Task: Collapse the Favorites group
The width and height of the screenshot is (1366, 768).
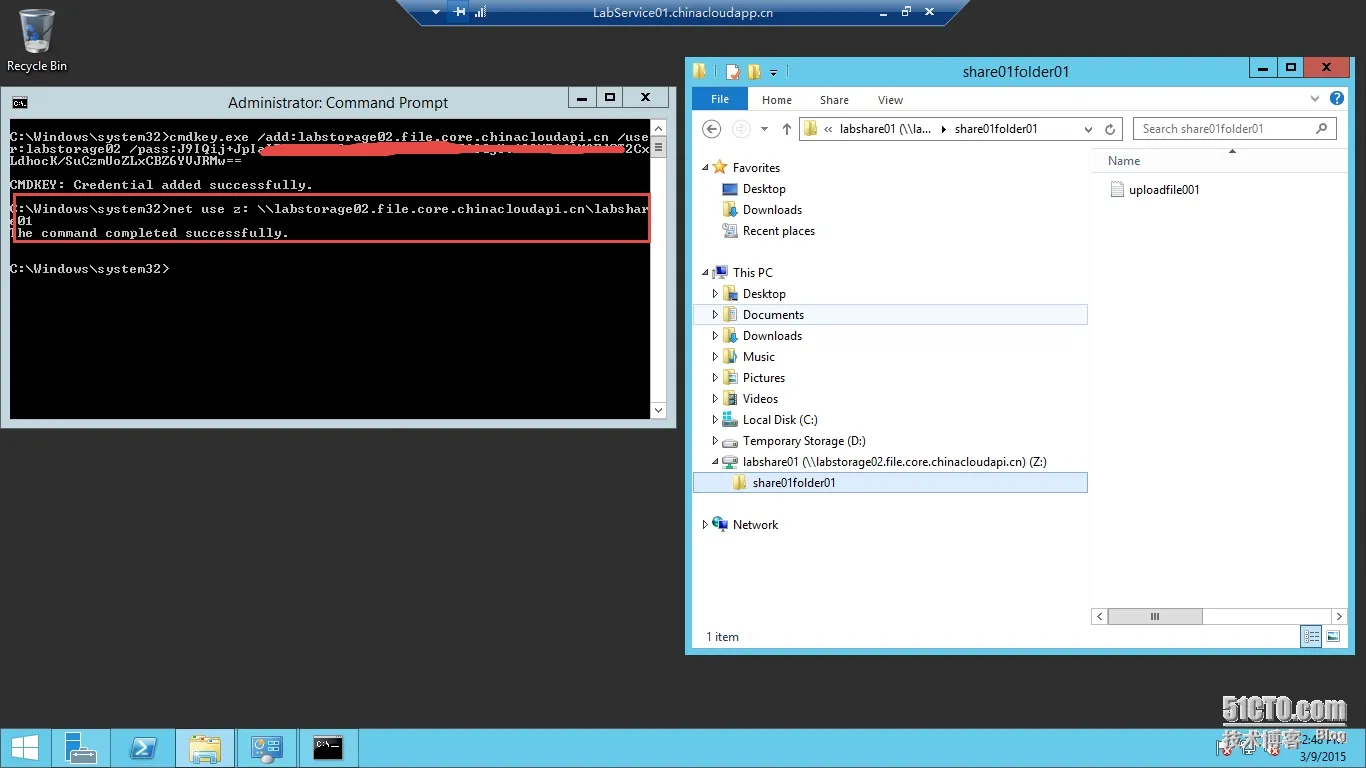Action: (705, 168)
